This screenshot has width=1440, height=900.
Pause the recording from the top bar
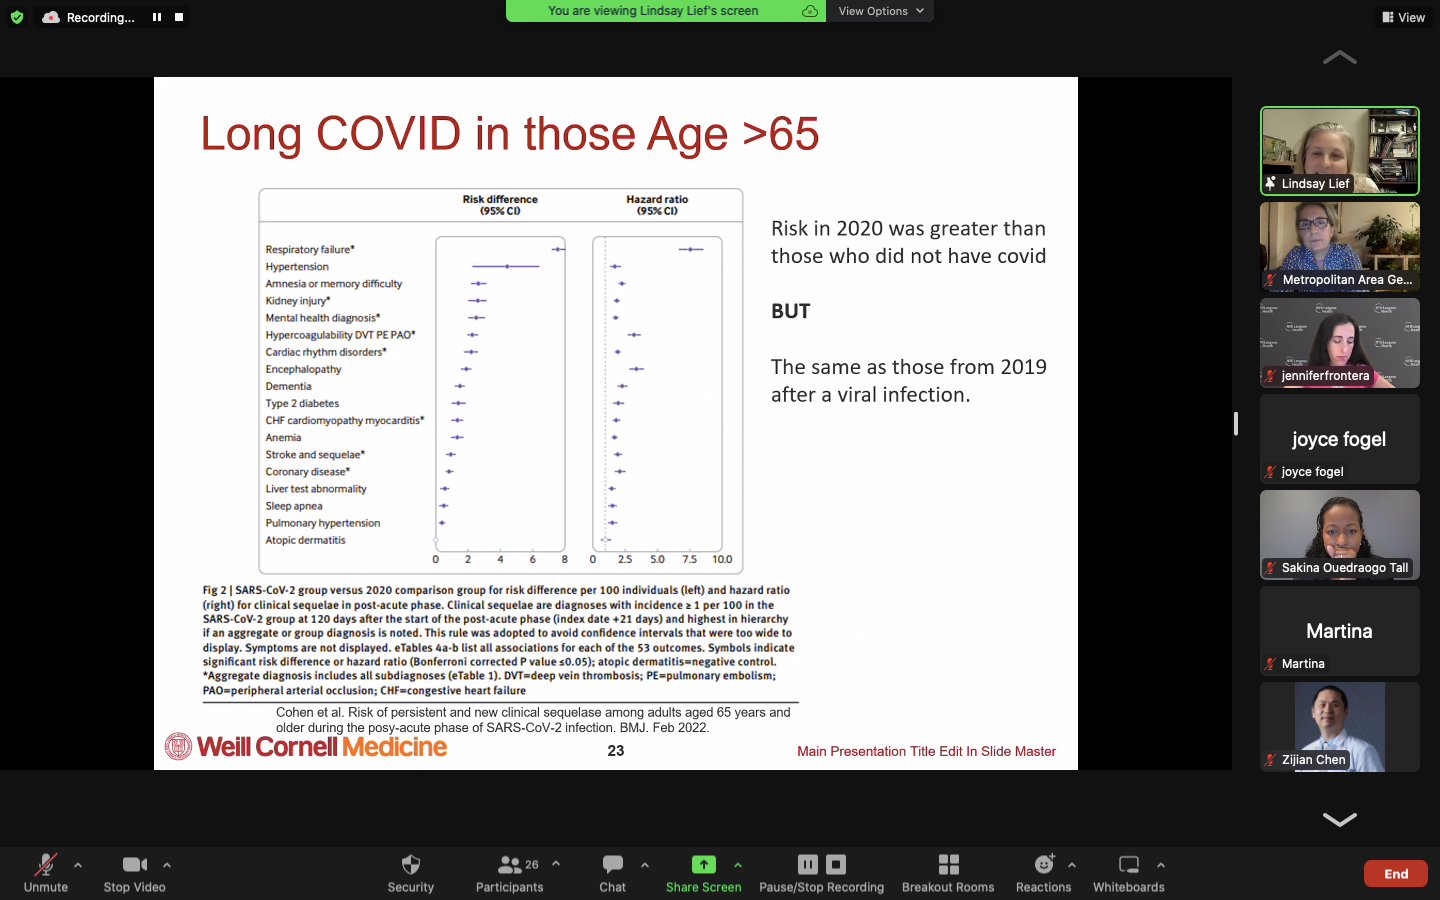click(x=157, y=17)
